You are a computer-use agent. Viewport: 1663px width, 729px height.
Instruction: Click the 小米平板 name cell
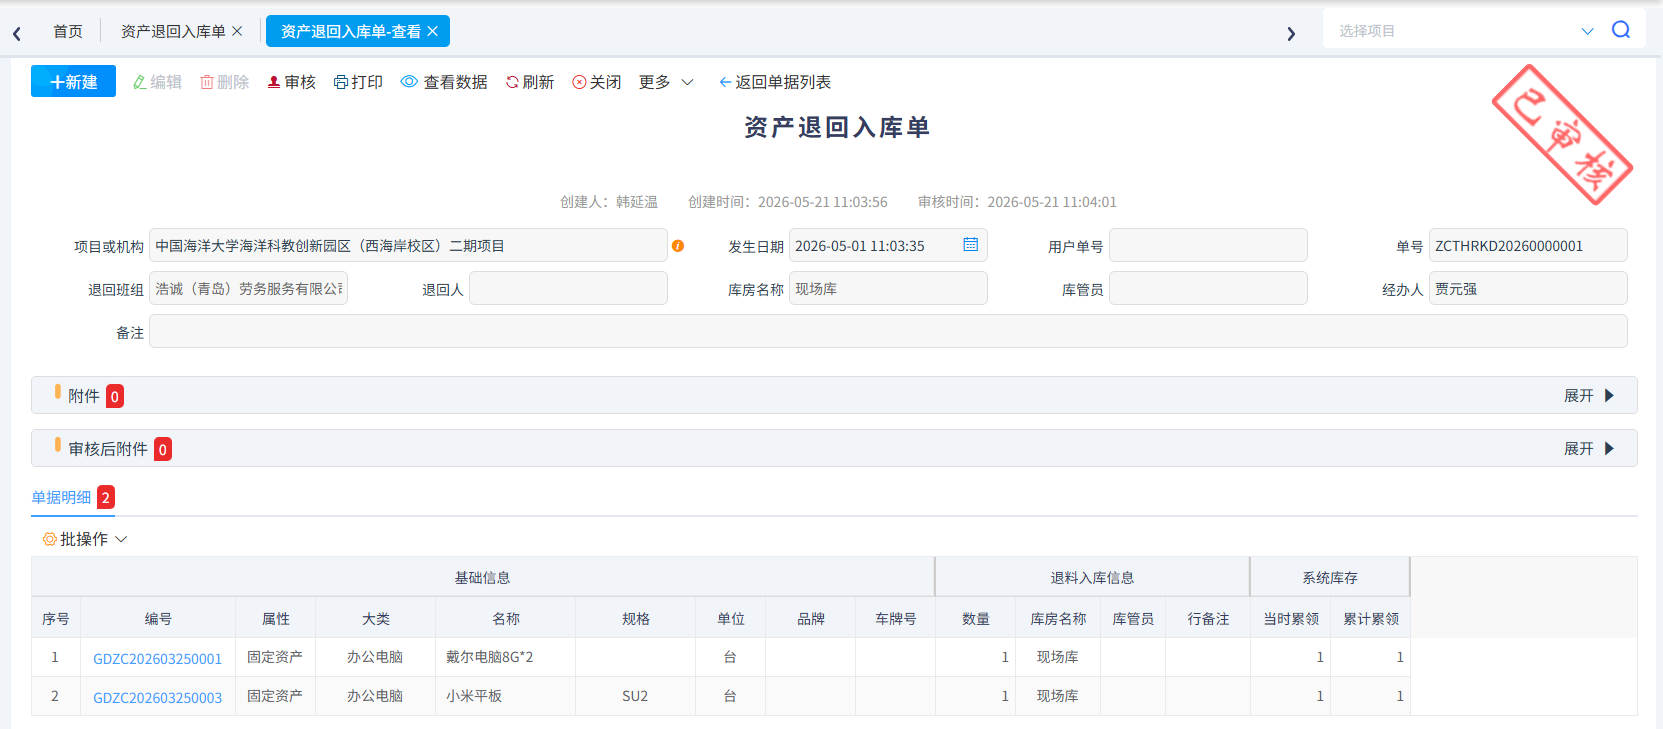(x=505, y=696)
